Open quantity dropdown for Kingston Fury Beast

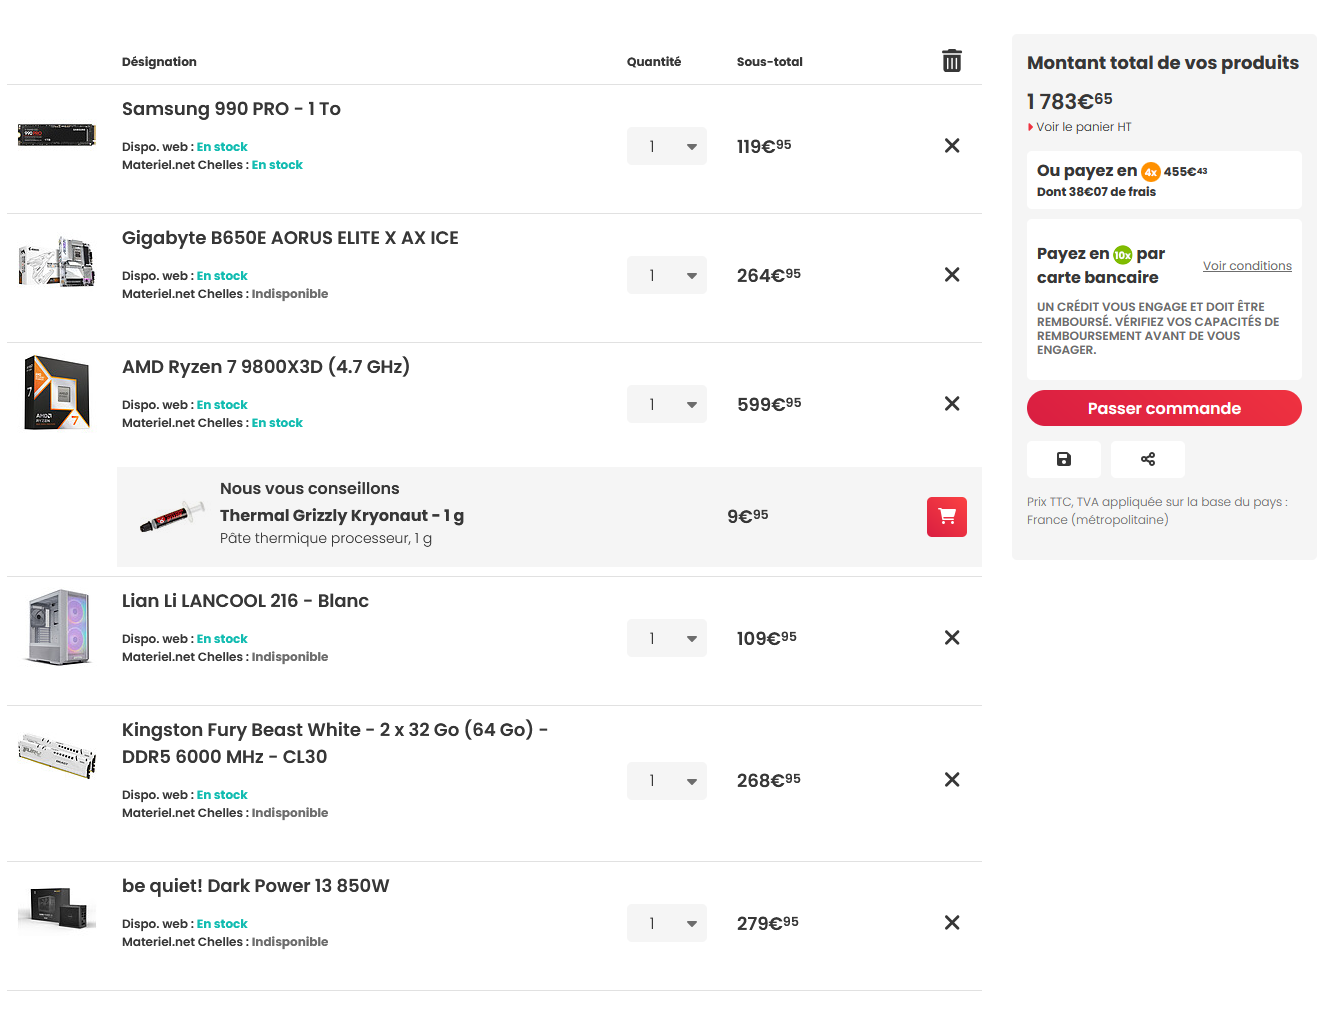coord(667,781)
